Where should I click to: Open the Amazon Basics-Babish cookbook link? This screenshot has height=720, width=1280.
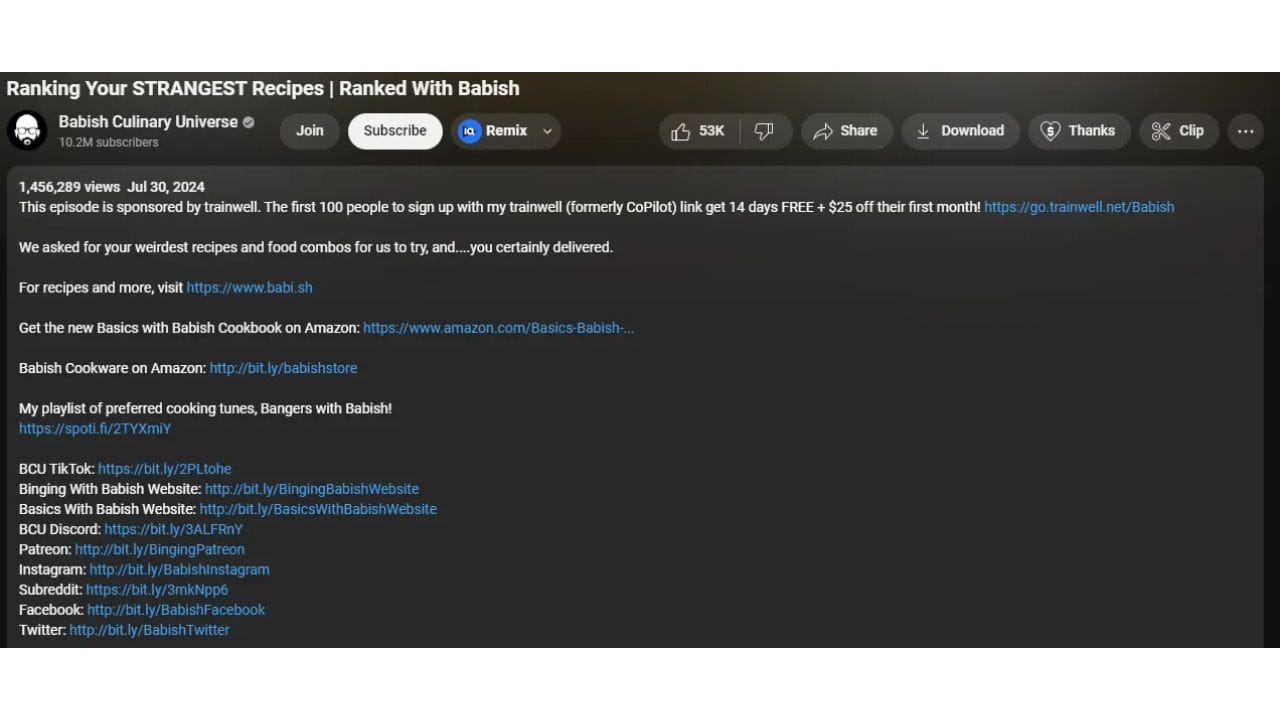pos(498,327)
